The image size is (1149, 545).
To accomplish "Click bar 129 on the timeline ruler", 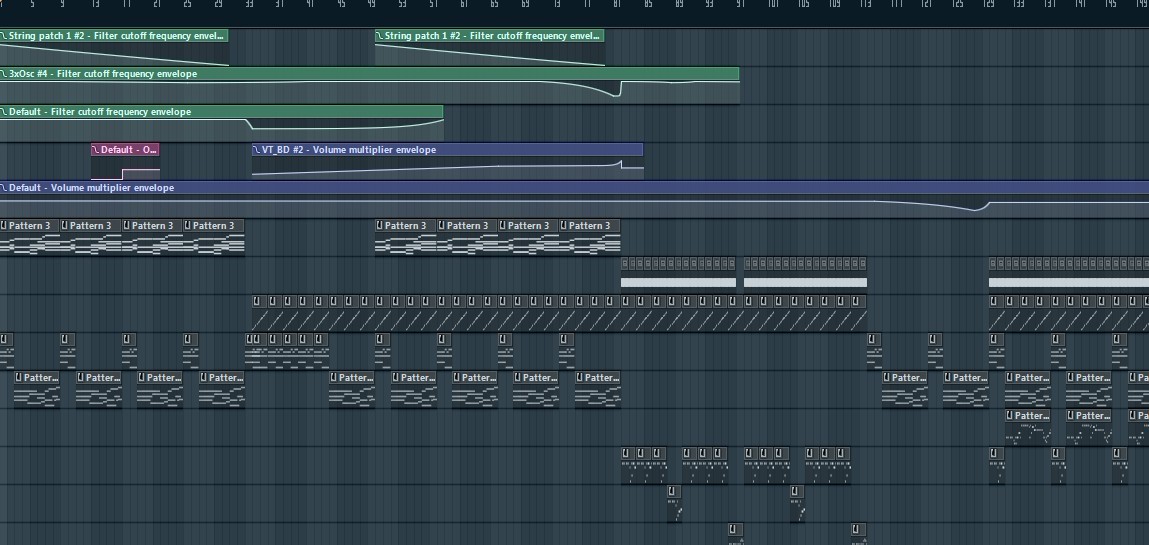I will (x=988, y=5).
